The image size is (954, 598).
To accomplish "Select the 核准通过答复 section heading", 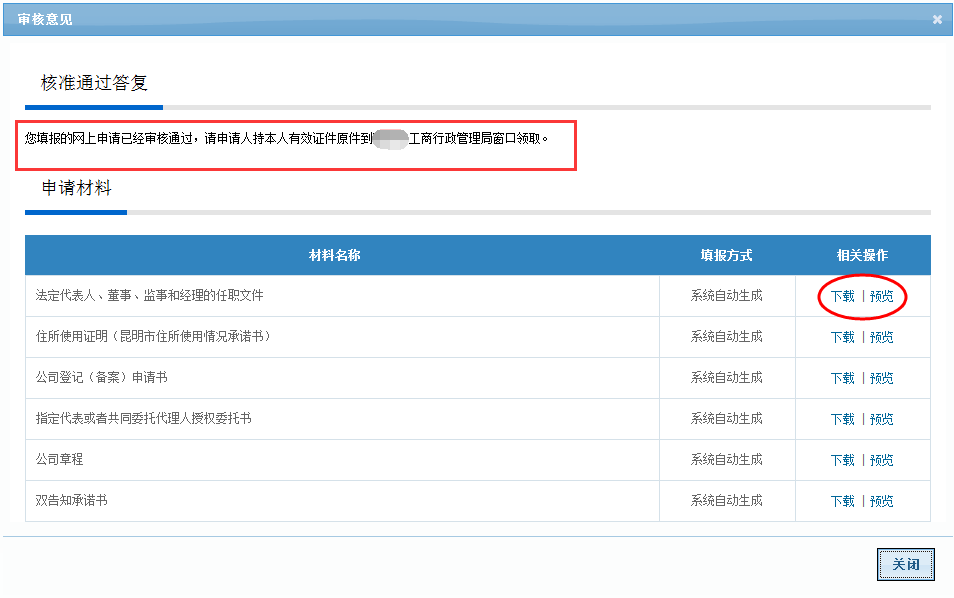I will [x=94, y=83].
